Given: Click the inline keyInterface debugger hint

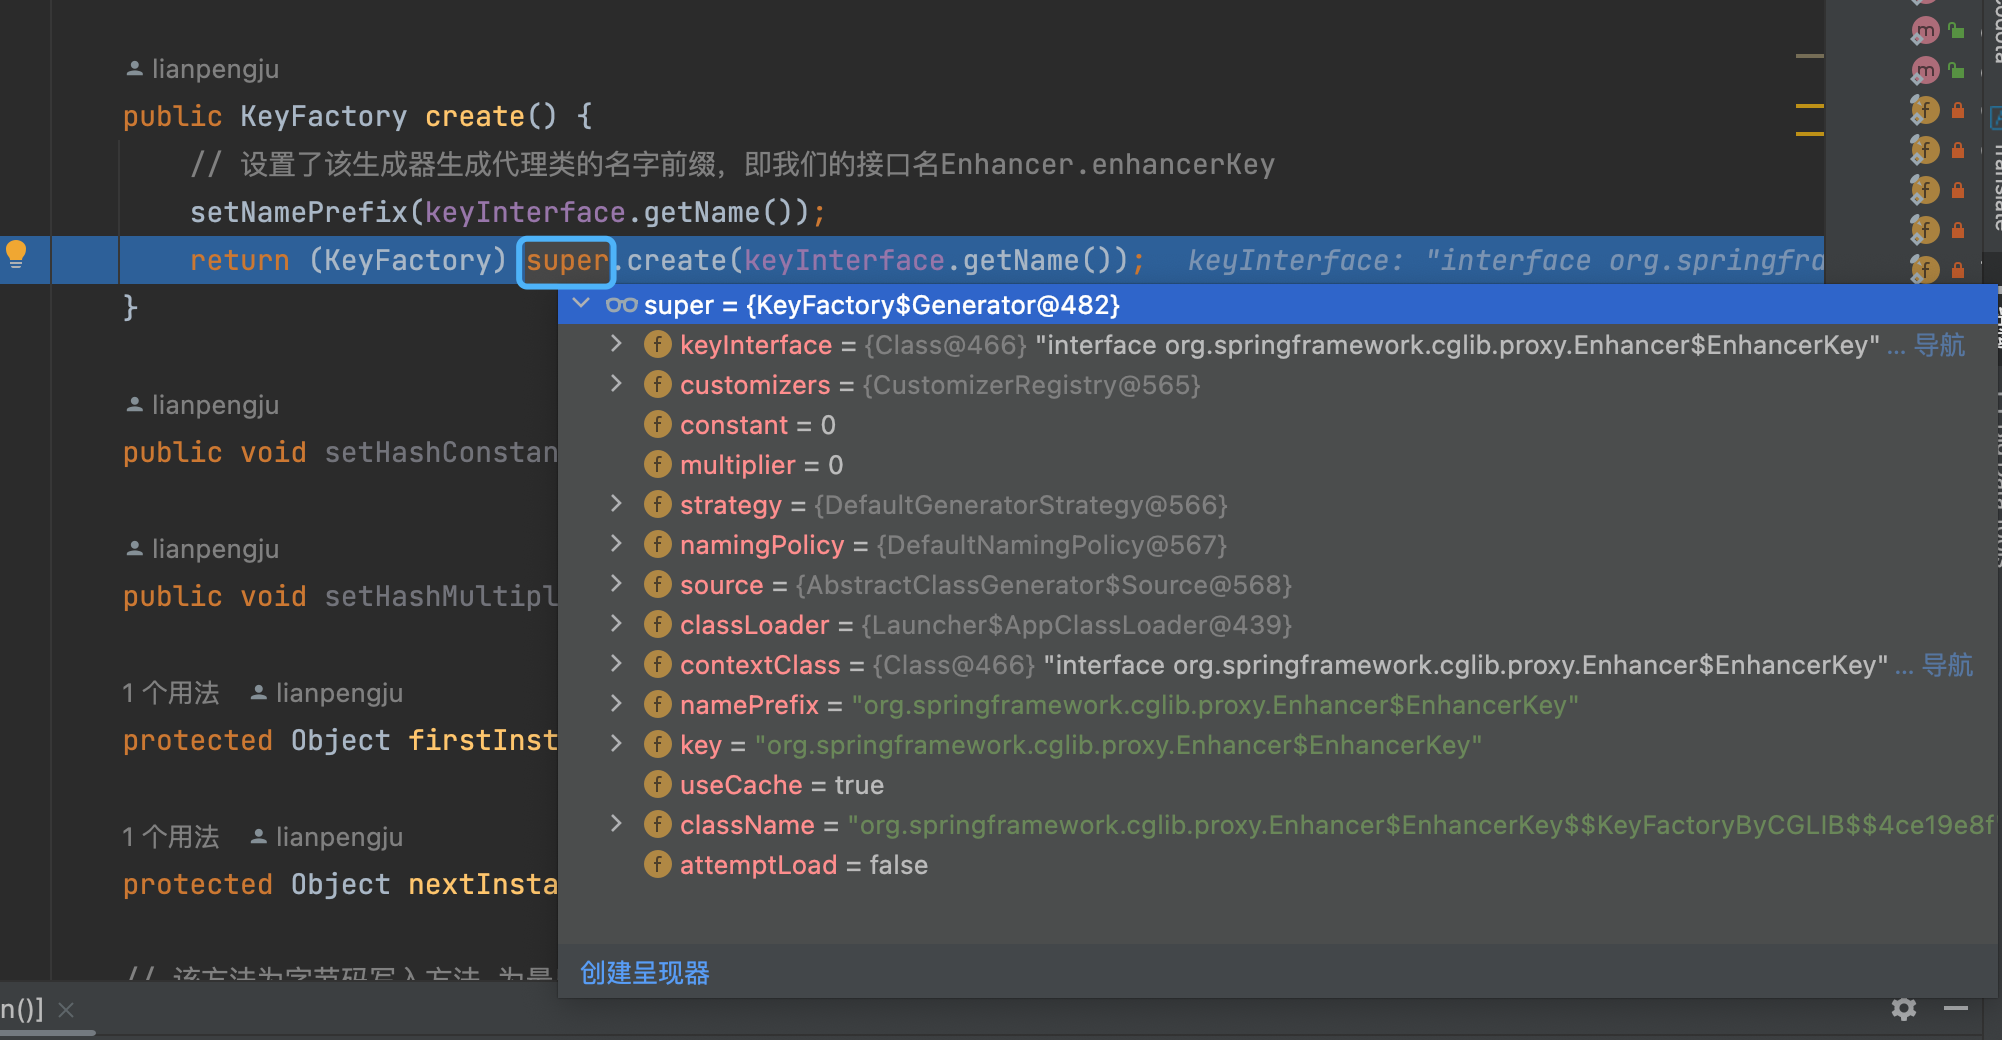Looking at the screenshot, I should pos(1505,261).
